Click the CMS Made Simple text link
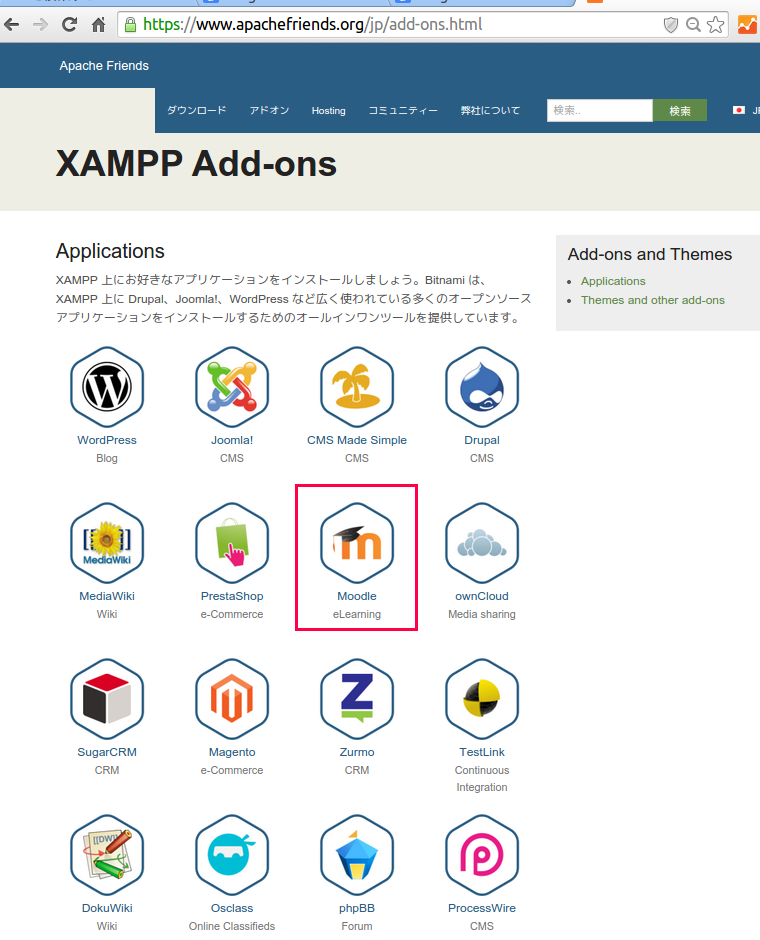 tap(357, 440)
